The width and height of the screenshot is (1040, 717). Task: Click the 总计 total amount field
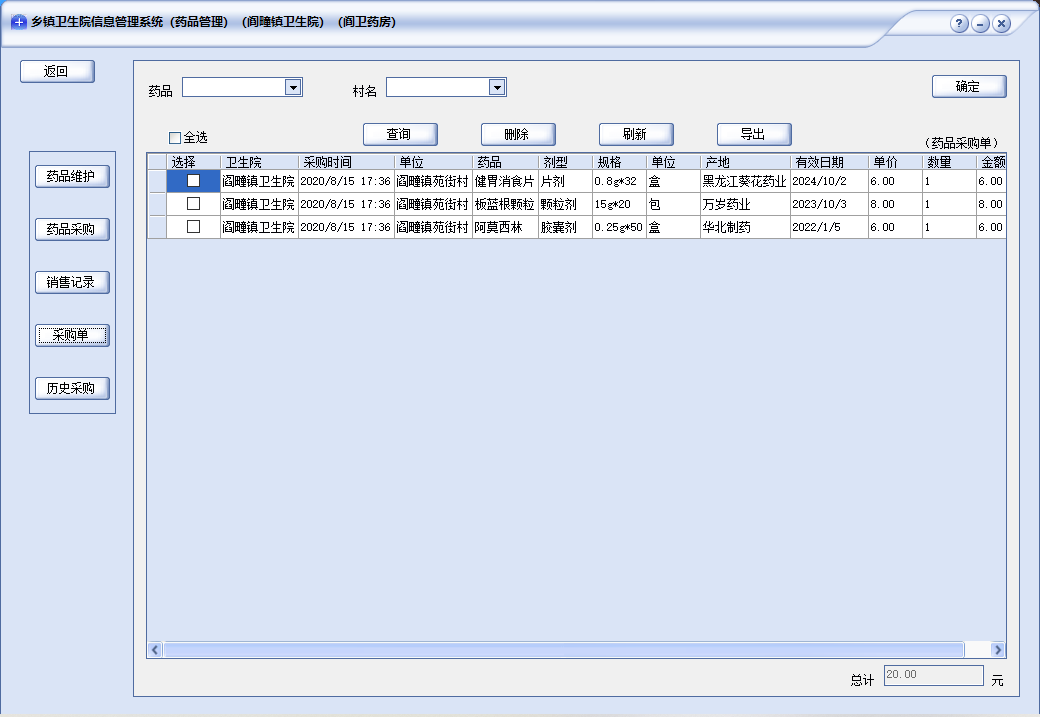pyautogui.click(x=933, y=675)
